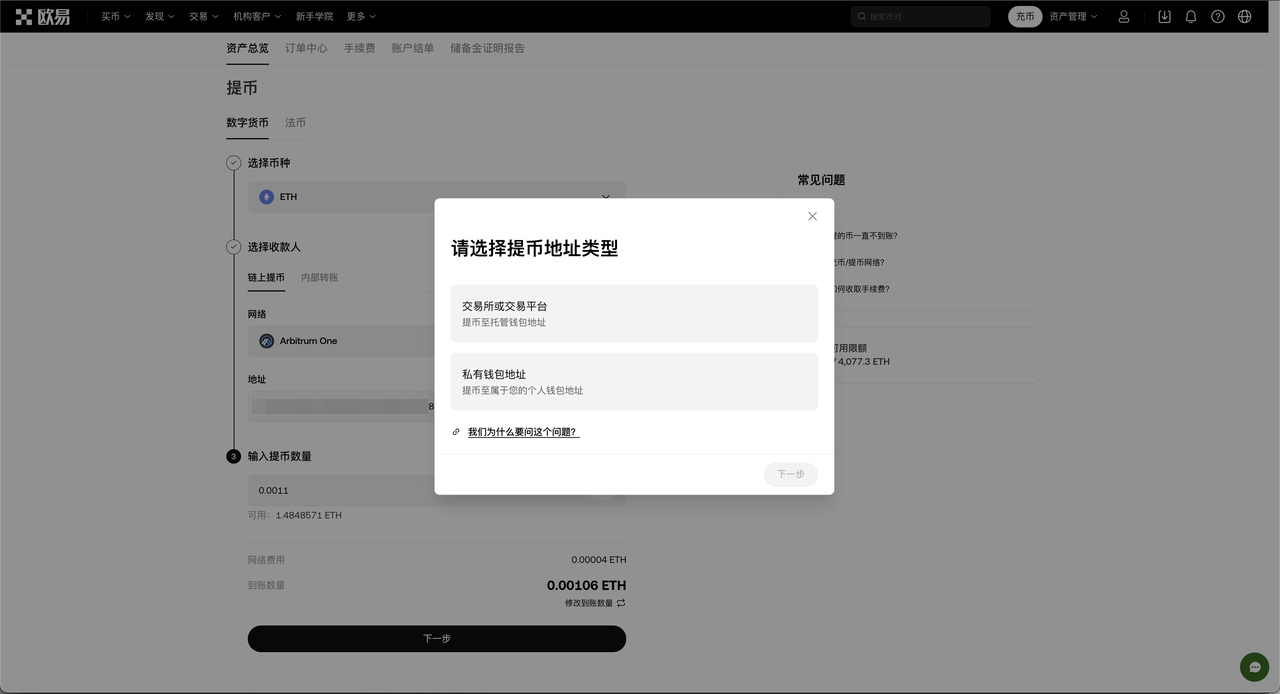The width and height of the screenshot is (1280, 694).
Task: Click the OKX logo in top left
Action: click(x=43, y=15)
